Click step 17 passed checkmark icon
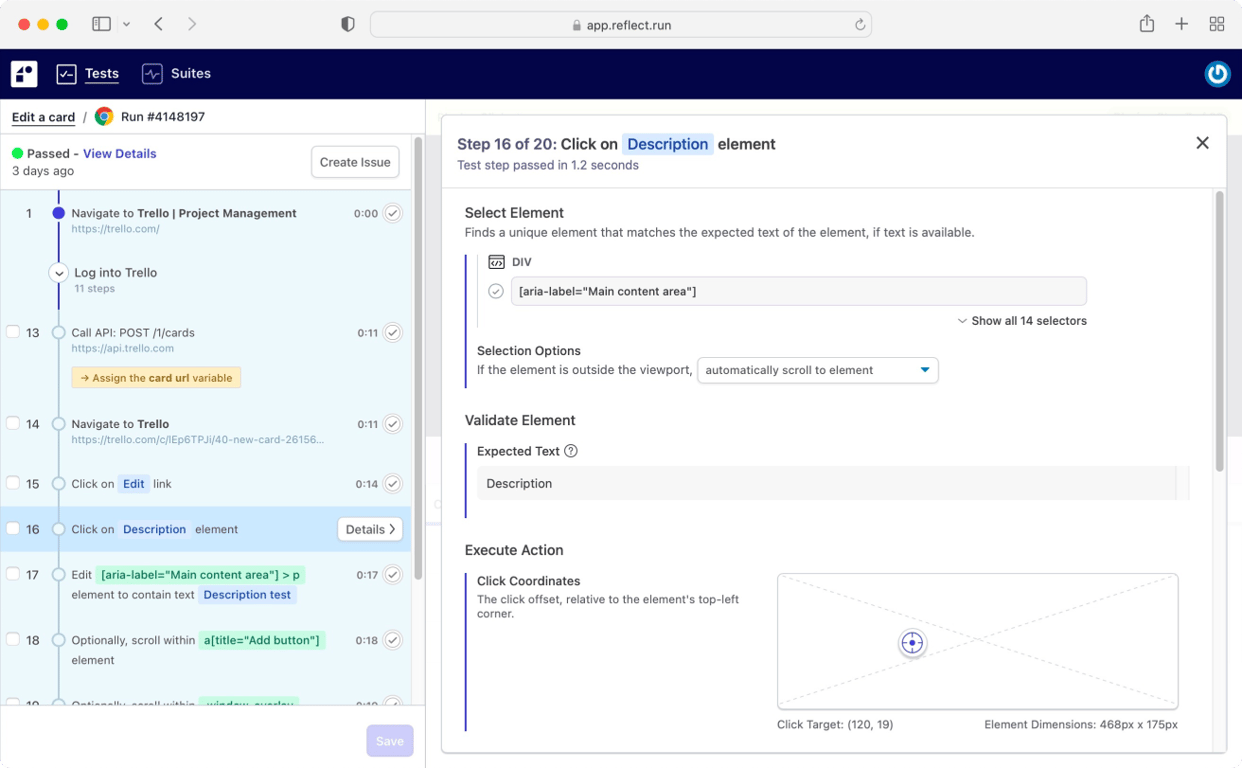Image resolution: width=1242 pixels, height=768 pixels. tap(393, 575)
